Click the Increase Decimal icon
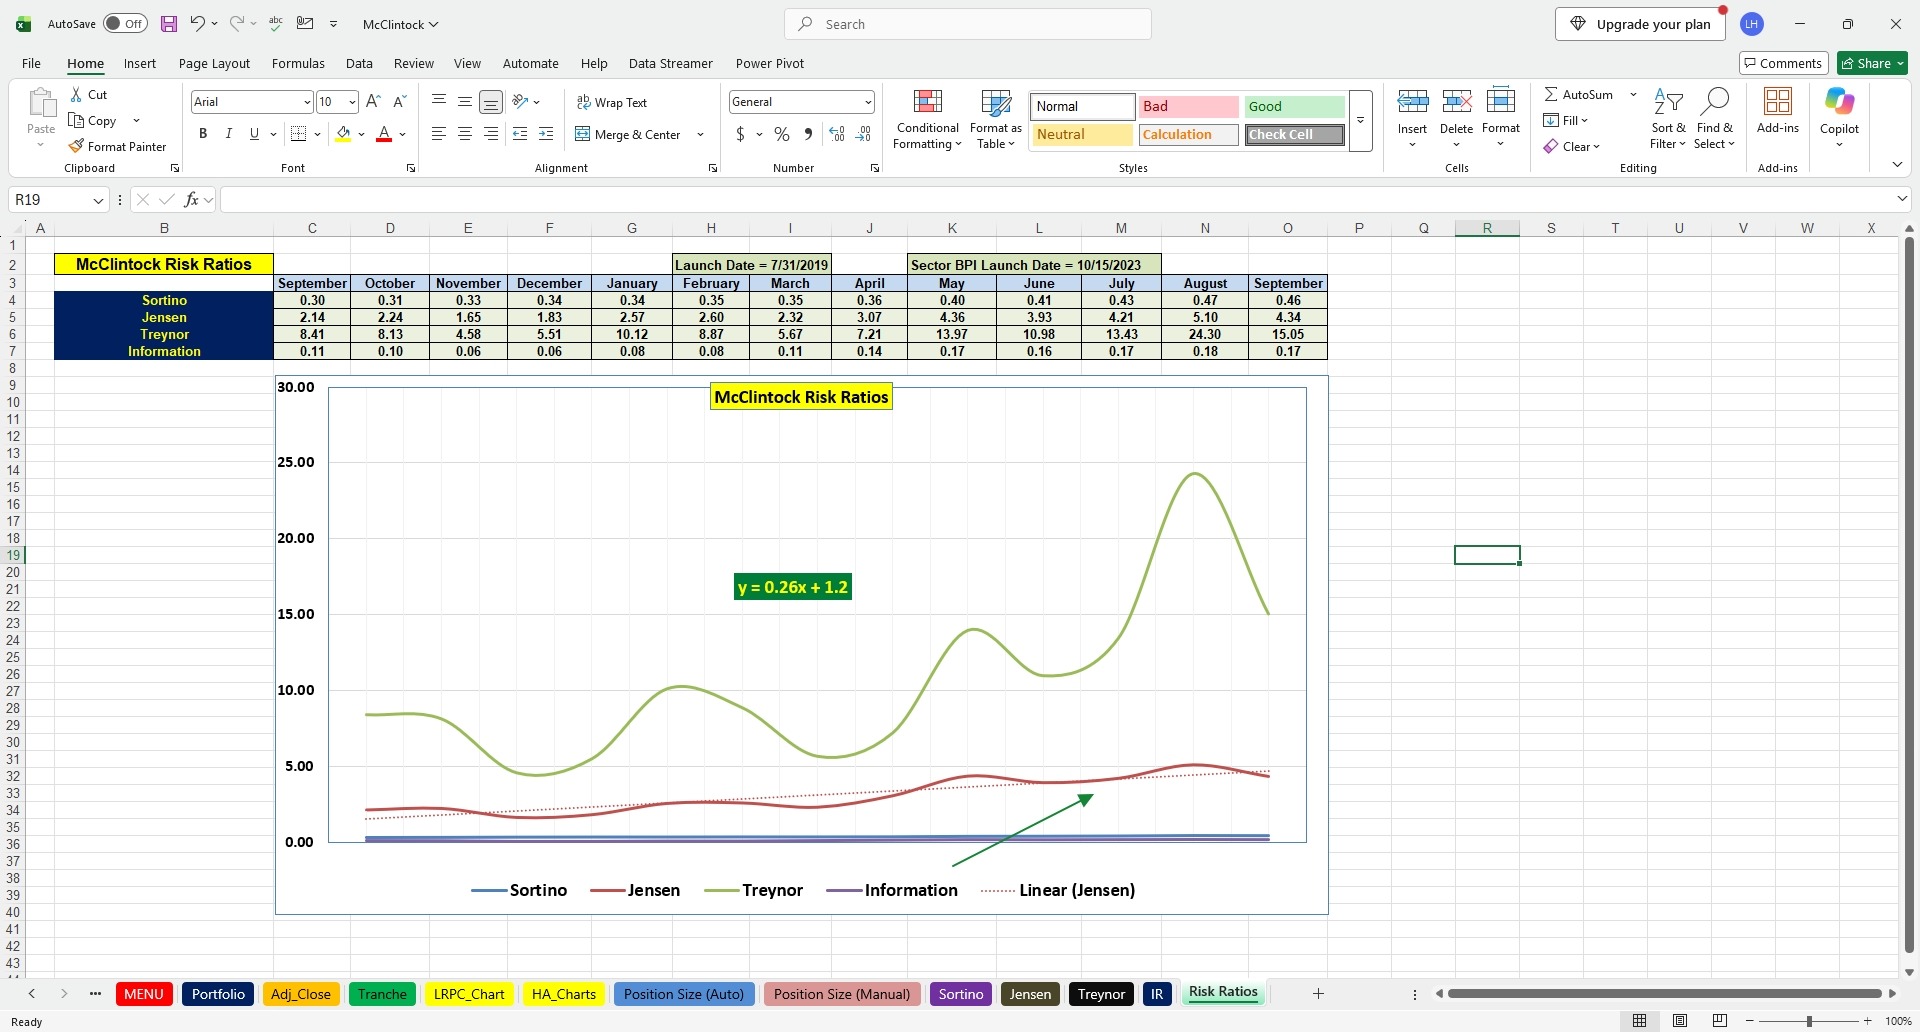1920x1032 pixels. (837, 134)
